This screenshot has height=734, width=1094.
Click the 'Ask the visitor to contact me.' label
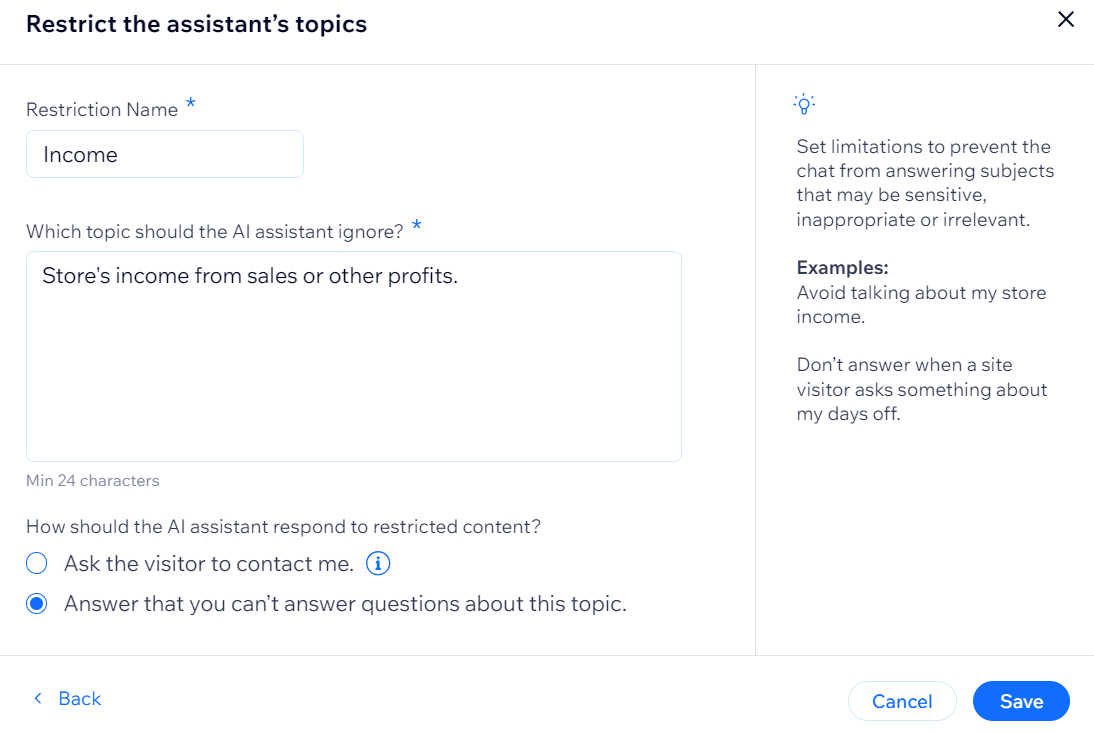coord(209,564)
